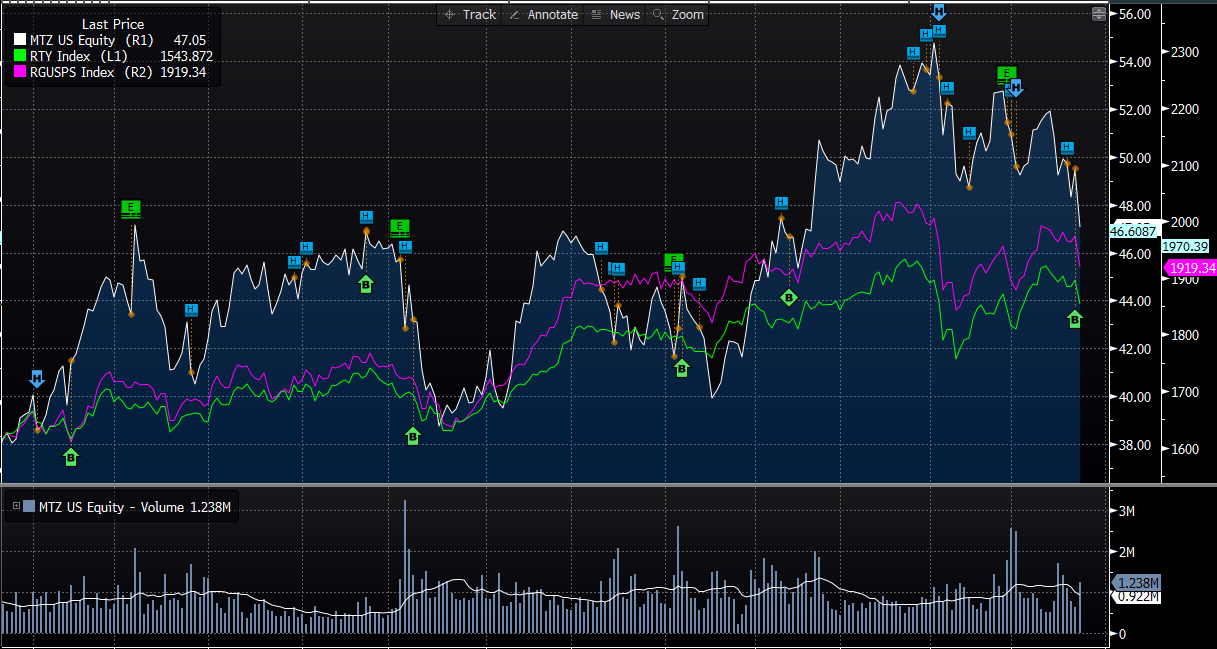The width and height of the screenshot is (1217, 649).
Task: Click the rightmost square blue H marker
Action: (1067, 148)
